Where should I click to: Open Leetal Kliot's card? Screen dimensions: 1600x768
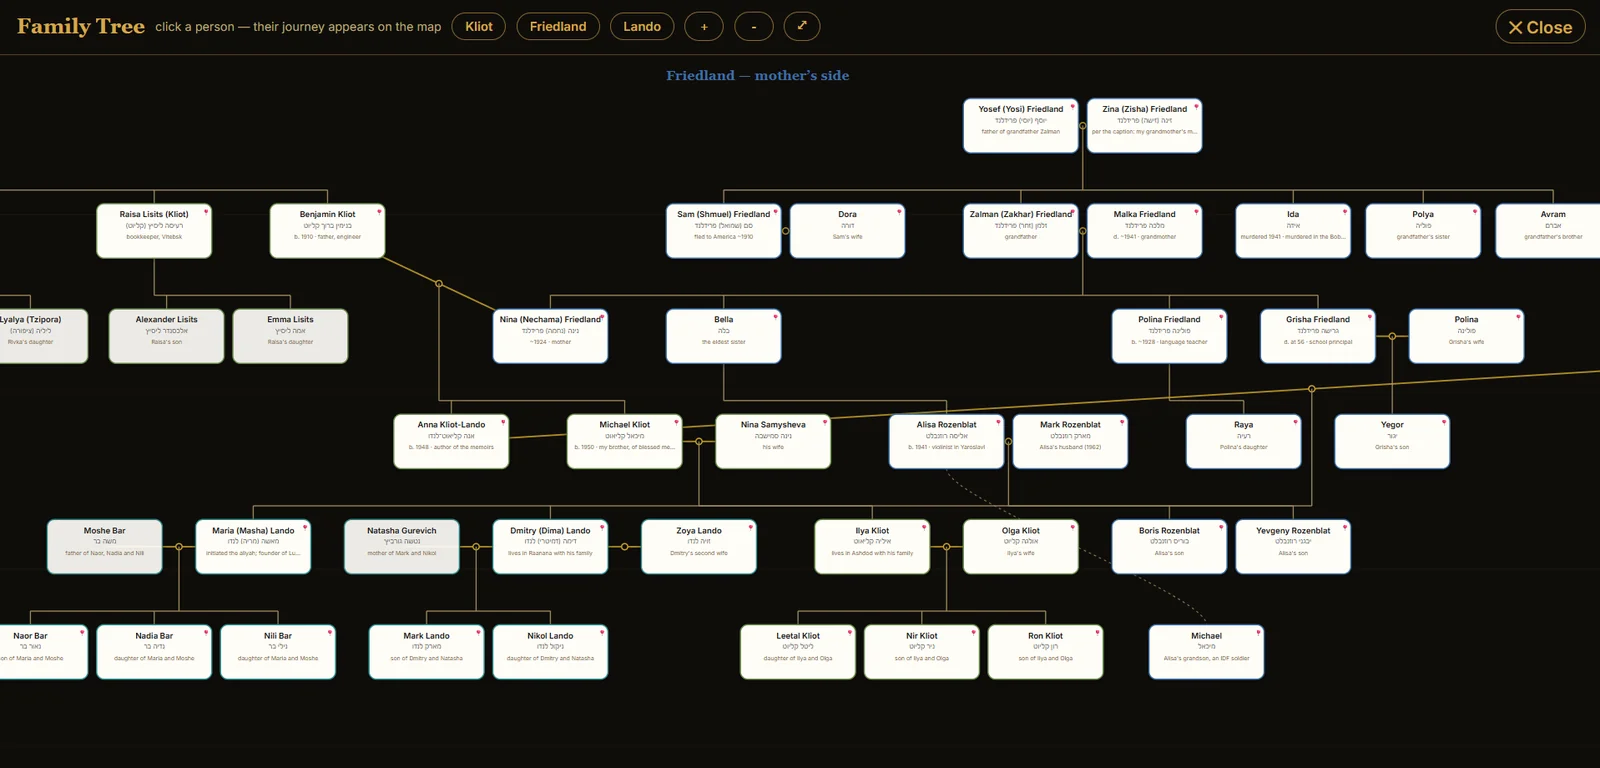[798, 652]
